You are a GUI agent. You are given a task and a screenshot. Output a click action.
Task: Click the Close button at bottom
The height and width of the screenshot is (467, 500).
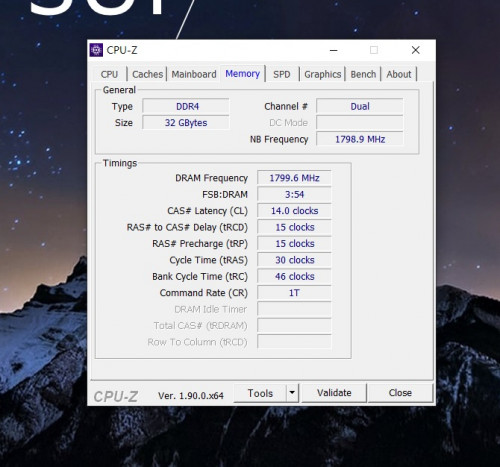[x=400, y=393]
